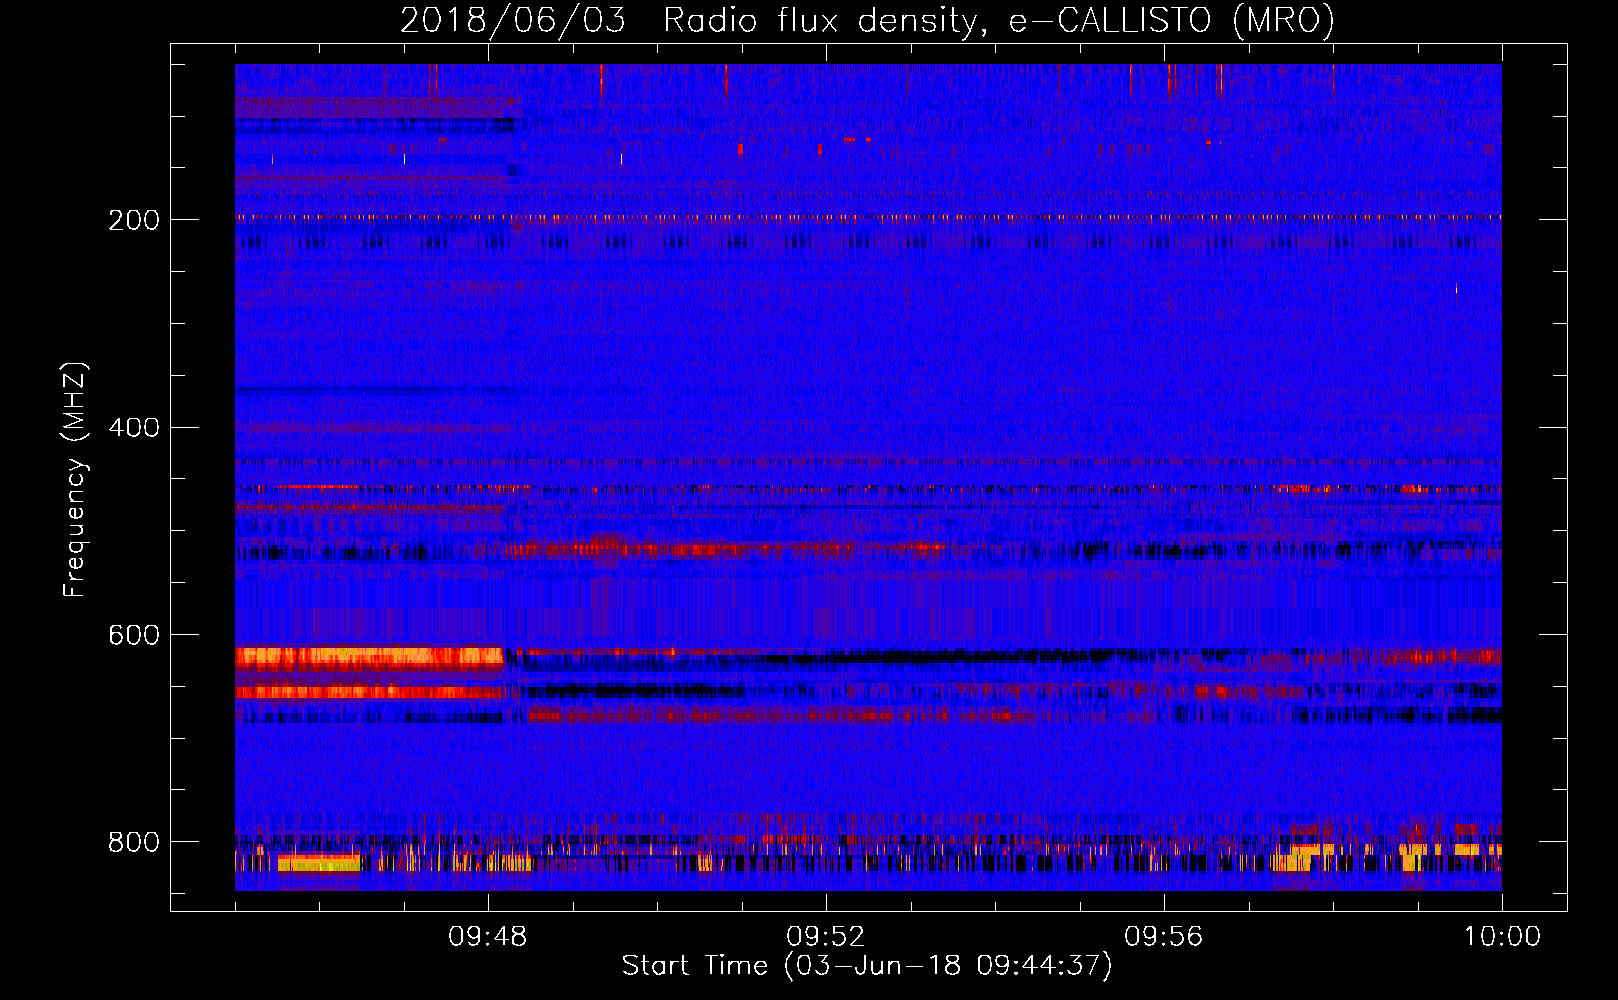This screenshot has width=1618, height=1000.
Task: Click the 'Start Time (03-Jun-18 09:44:37)' label
Action: (867, 966)
